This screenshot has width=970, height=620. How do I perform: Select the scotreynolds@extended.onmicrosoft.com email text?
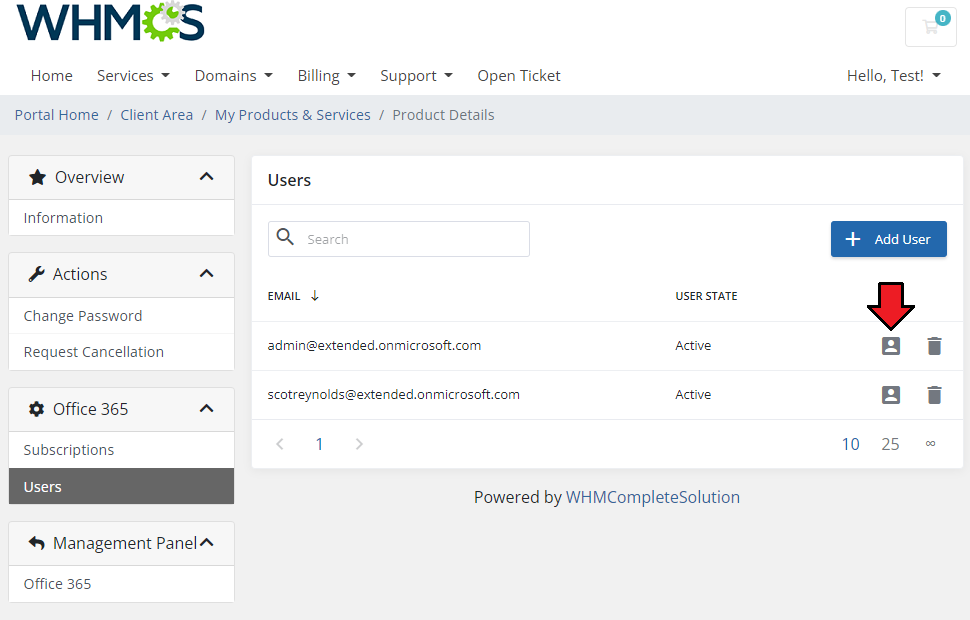pyautogui.click(x=393, y=394)
